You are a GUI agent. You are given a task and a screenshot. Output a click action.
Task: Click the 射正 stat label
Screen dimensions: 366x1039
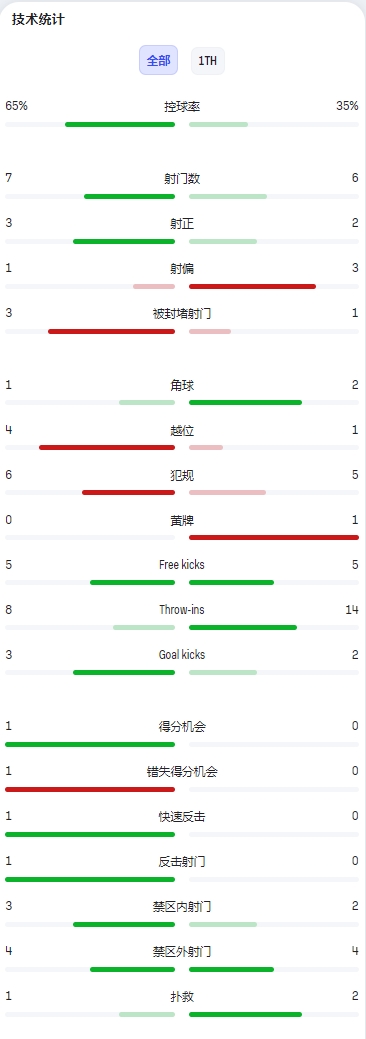[182, 223]
